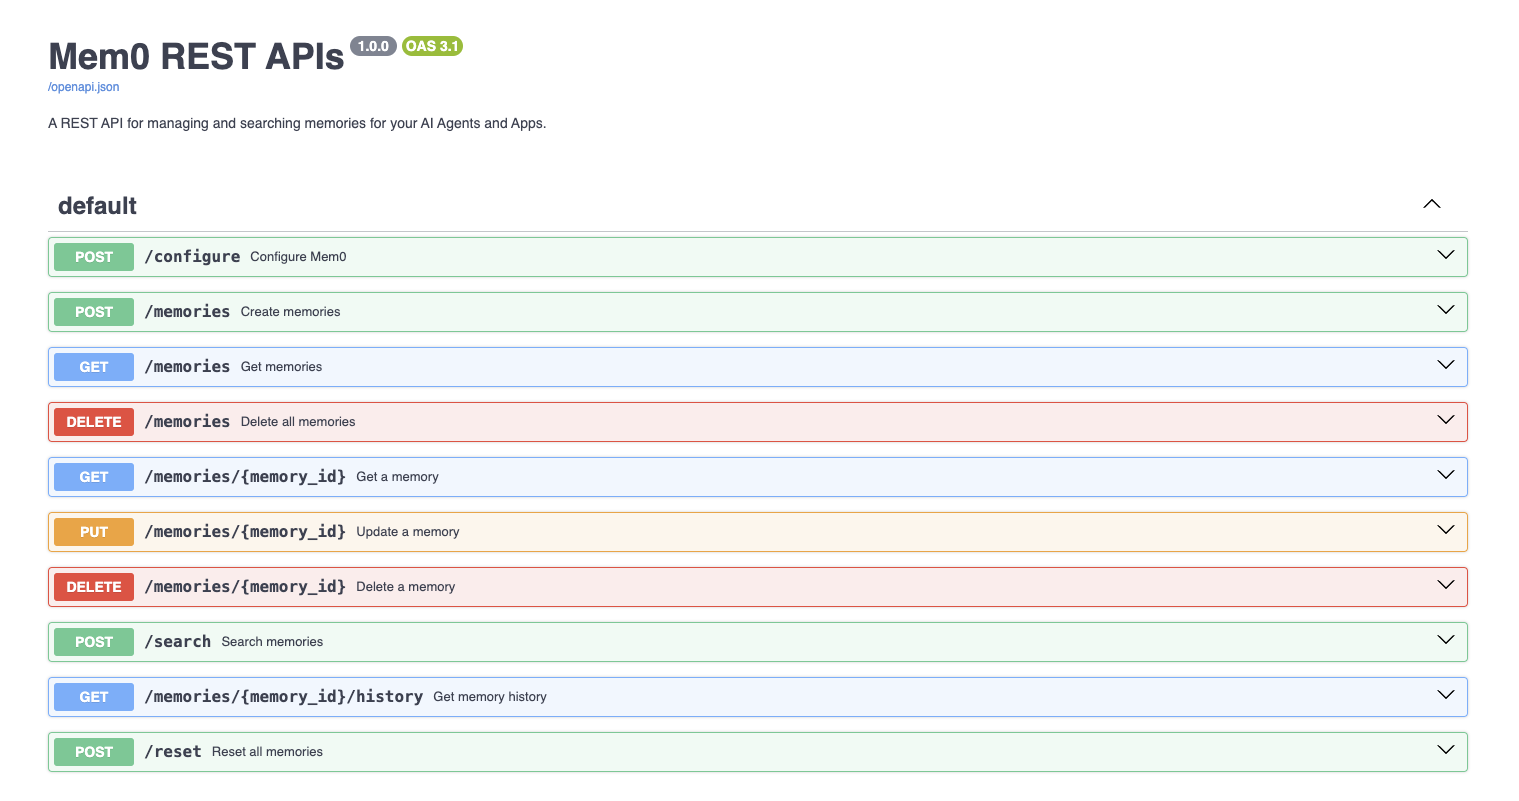Click GET badge for Get a memory

(94, 477)
